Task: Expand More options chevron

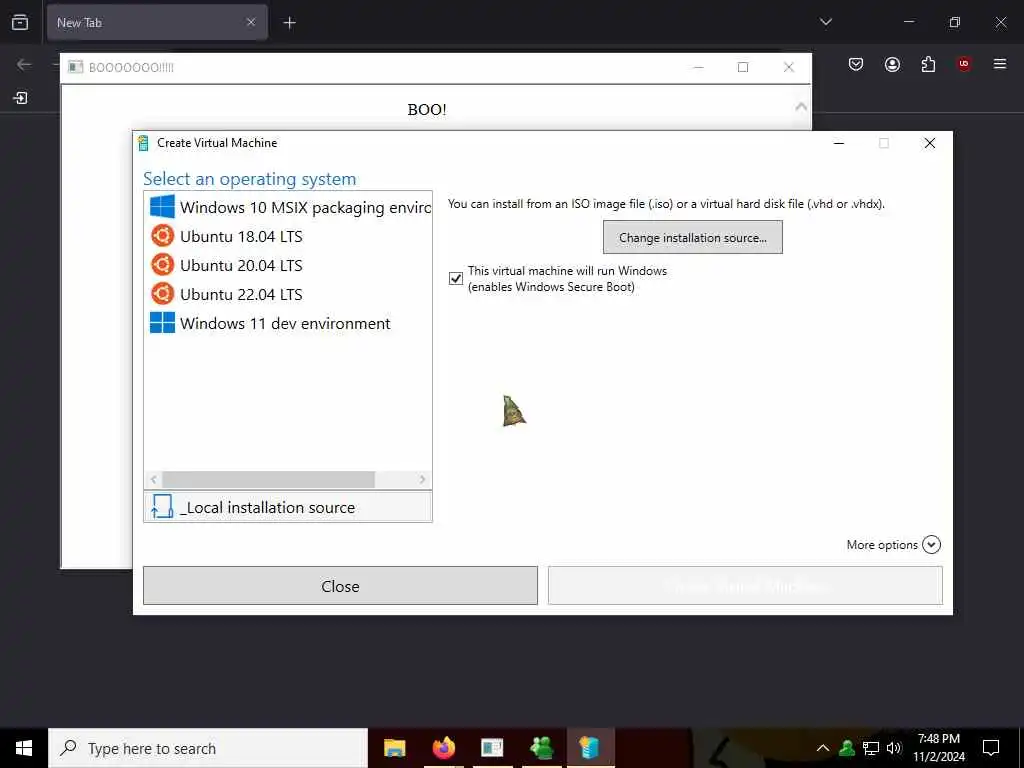Action: pos(931,545)
